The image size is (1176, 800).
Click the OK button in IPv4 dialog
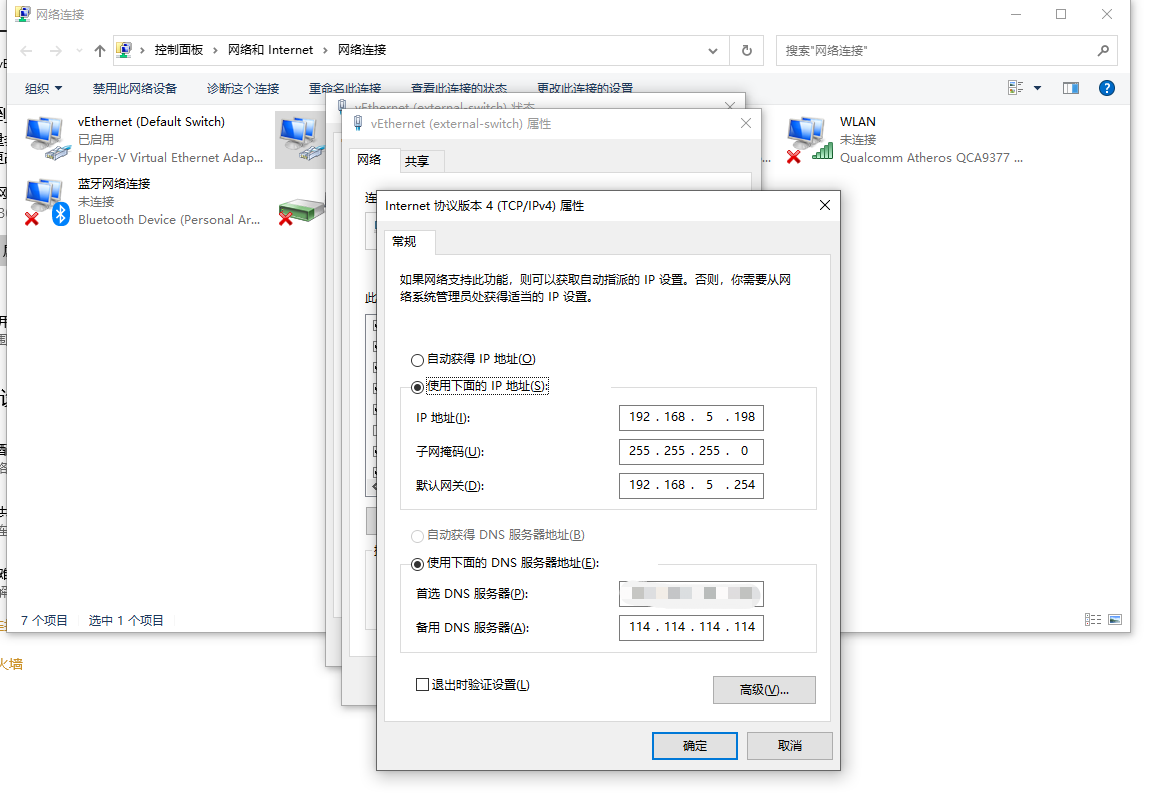pos(694,745)
